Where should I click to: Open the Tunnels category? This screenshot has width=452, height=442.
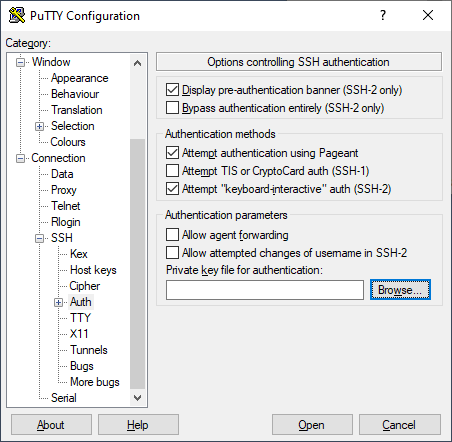pos(89,350)
